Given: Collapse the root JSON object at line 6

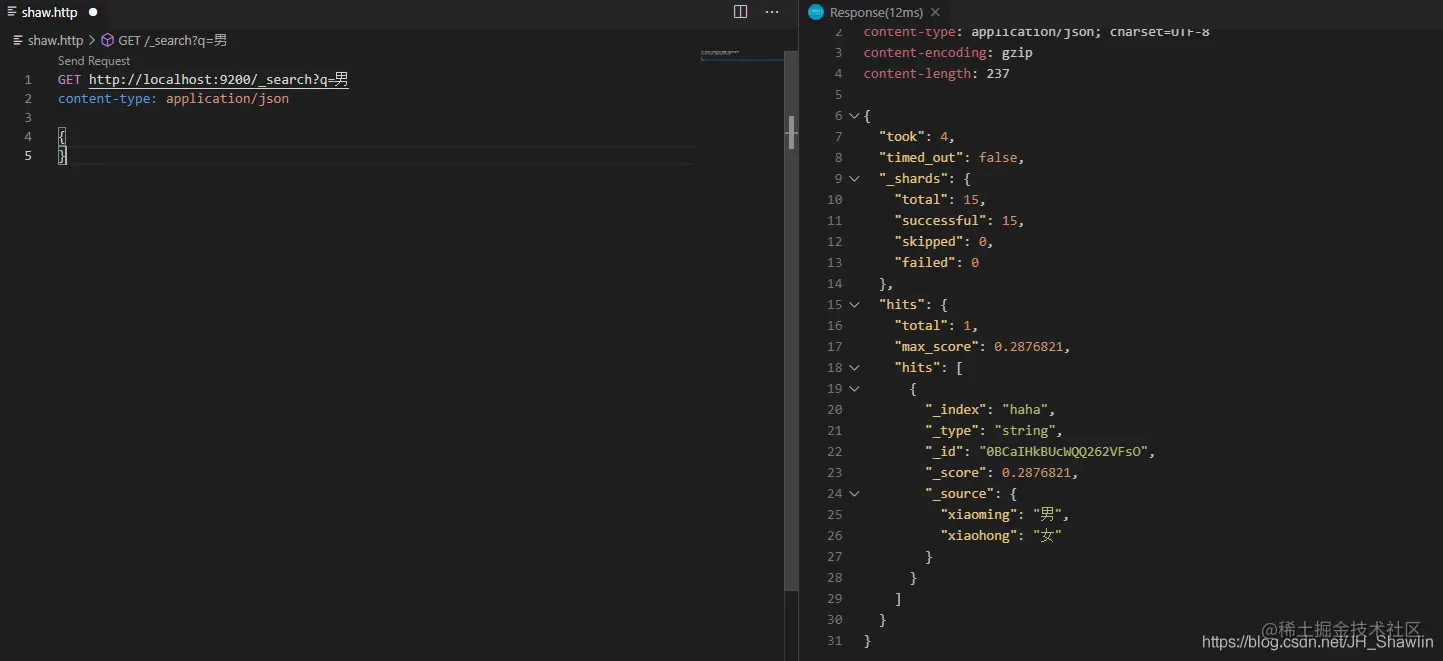Looking at the screenshot, I should click(x=854, y=116).
